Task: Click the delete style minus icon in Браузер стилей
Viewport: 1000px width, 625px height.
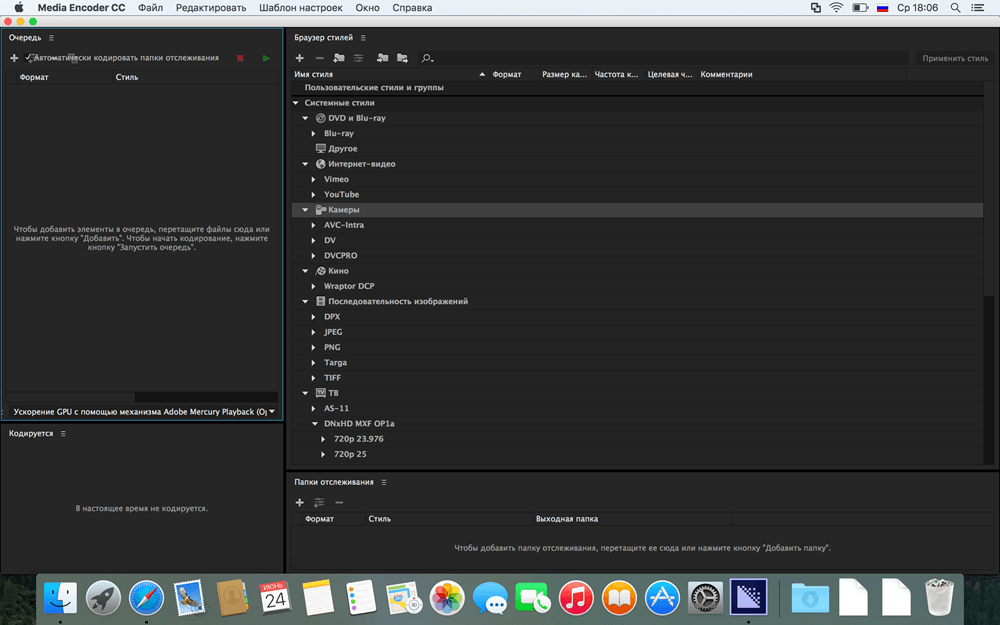Action: 320,58
